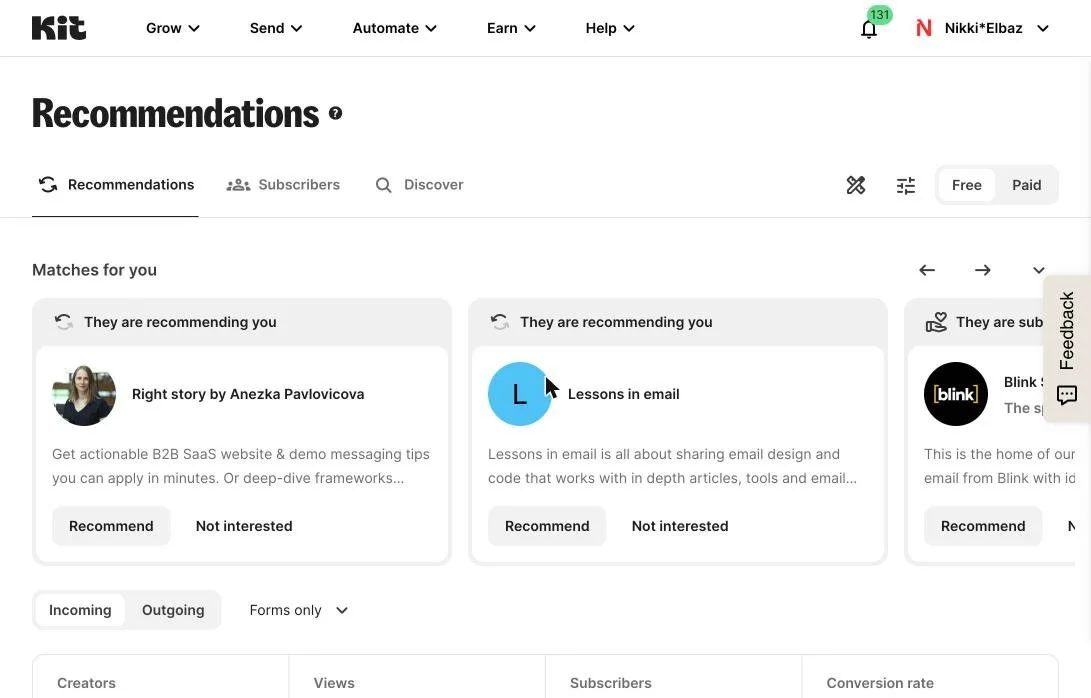Viewport: 1091px width, 698px height.
Task: Click the red N account avatar
Action: 924,28
